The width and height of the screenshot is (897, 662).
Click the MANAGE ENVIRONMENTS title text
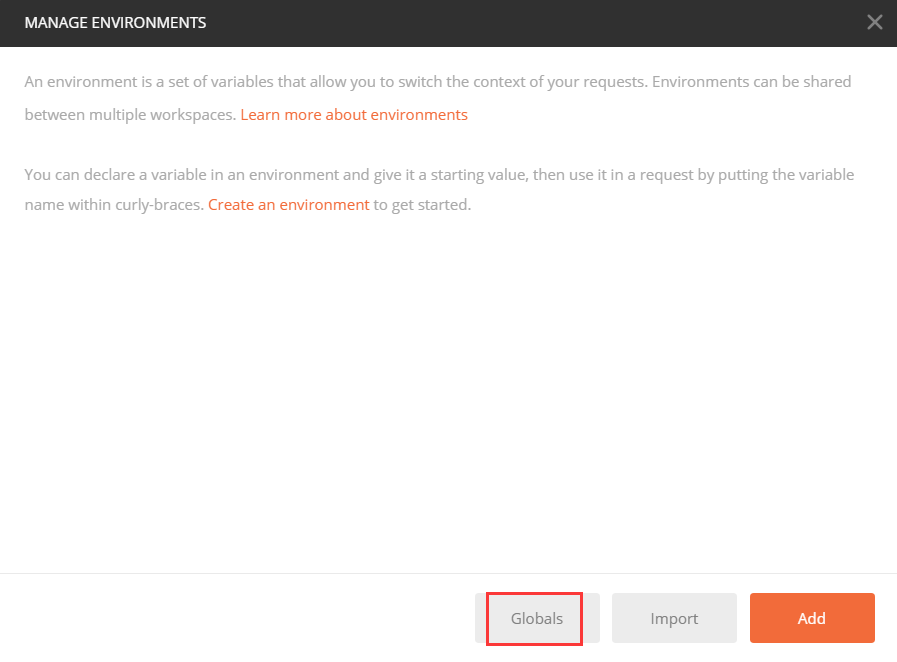(x=115, y=22)
